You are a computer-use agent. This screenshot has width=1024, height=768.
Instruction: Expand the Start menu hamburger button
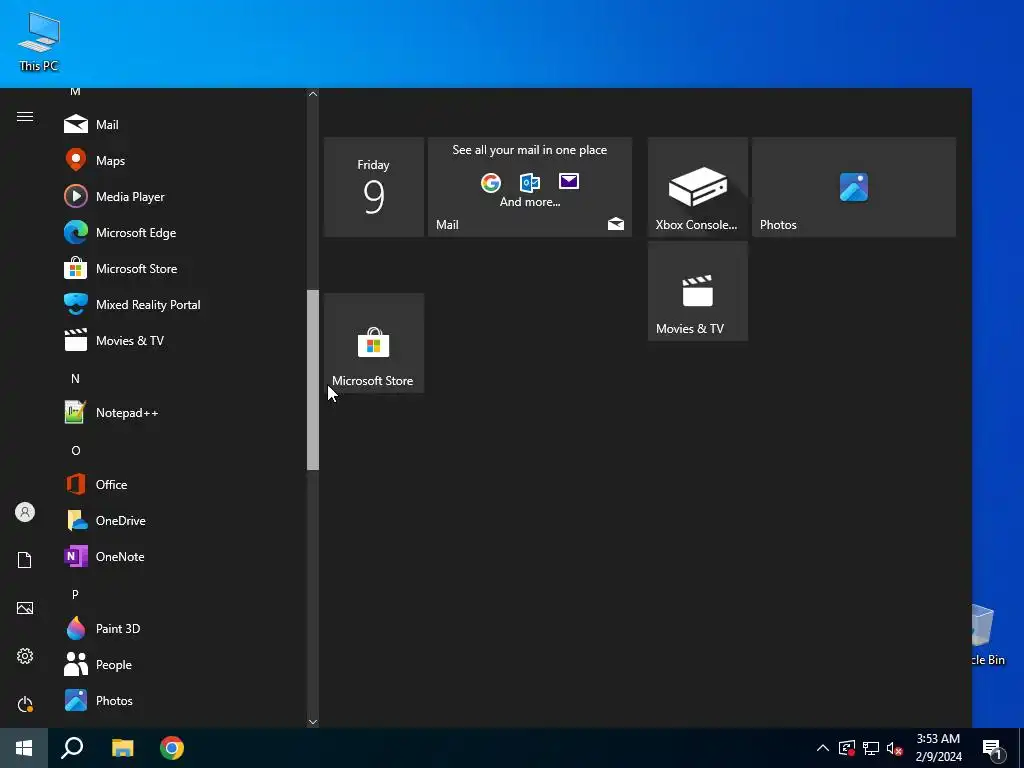(25, 116)
